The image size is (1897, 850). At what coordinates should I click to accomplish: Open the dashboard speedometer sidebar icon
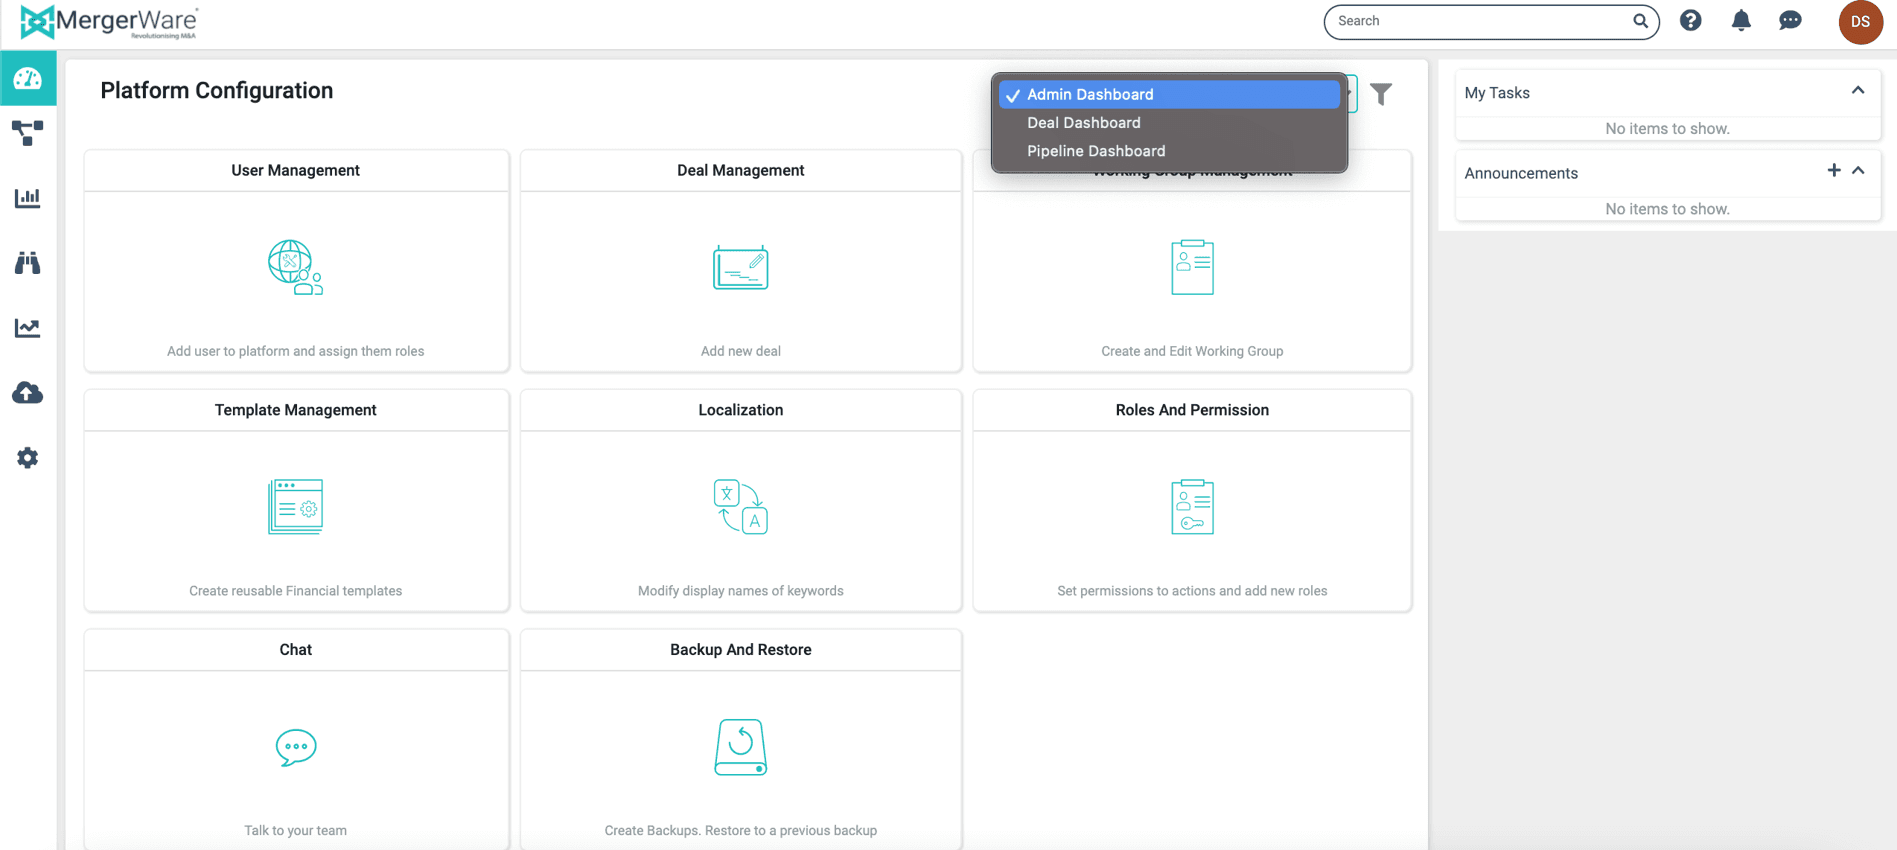28,79
